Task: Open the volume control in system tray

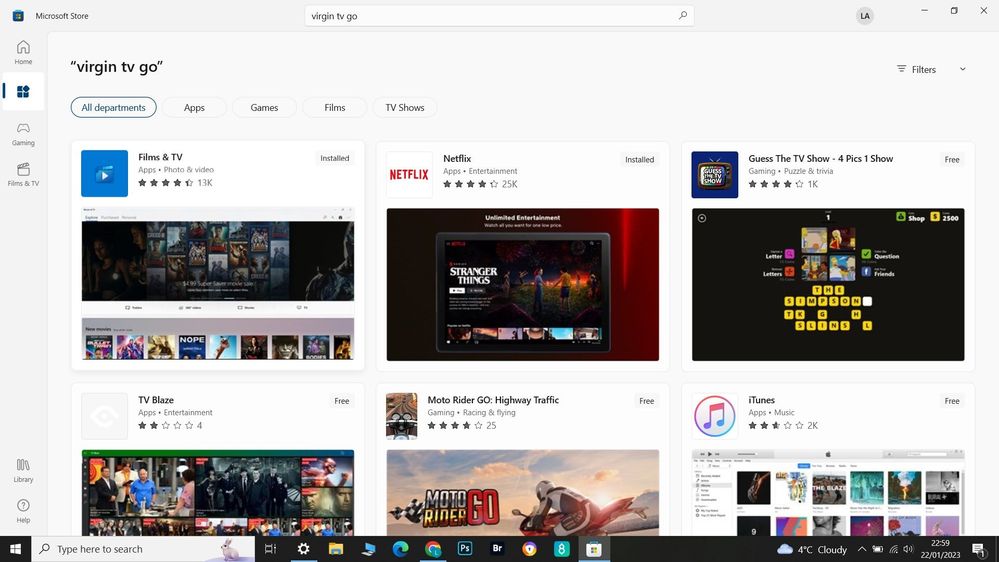Action: [908, 549]
